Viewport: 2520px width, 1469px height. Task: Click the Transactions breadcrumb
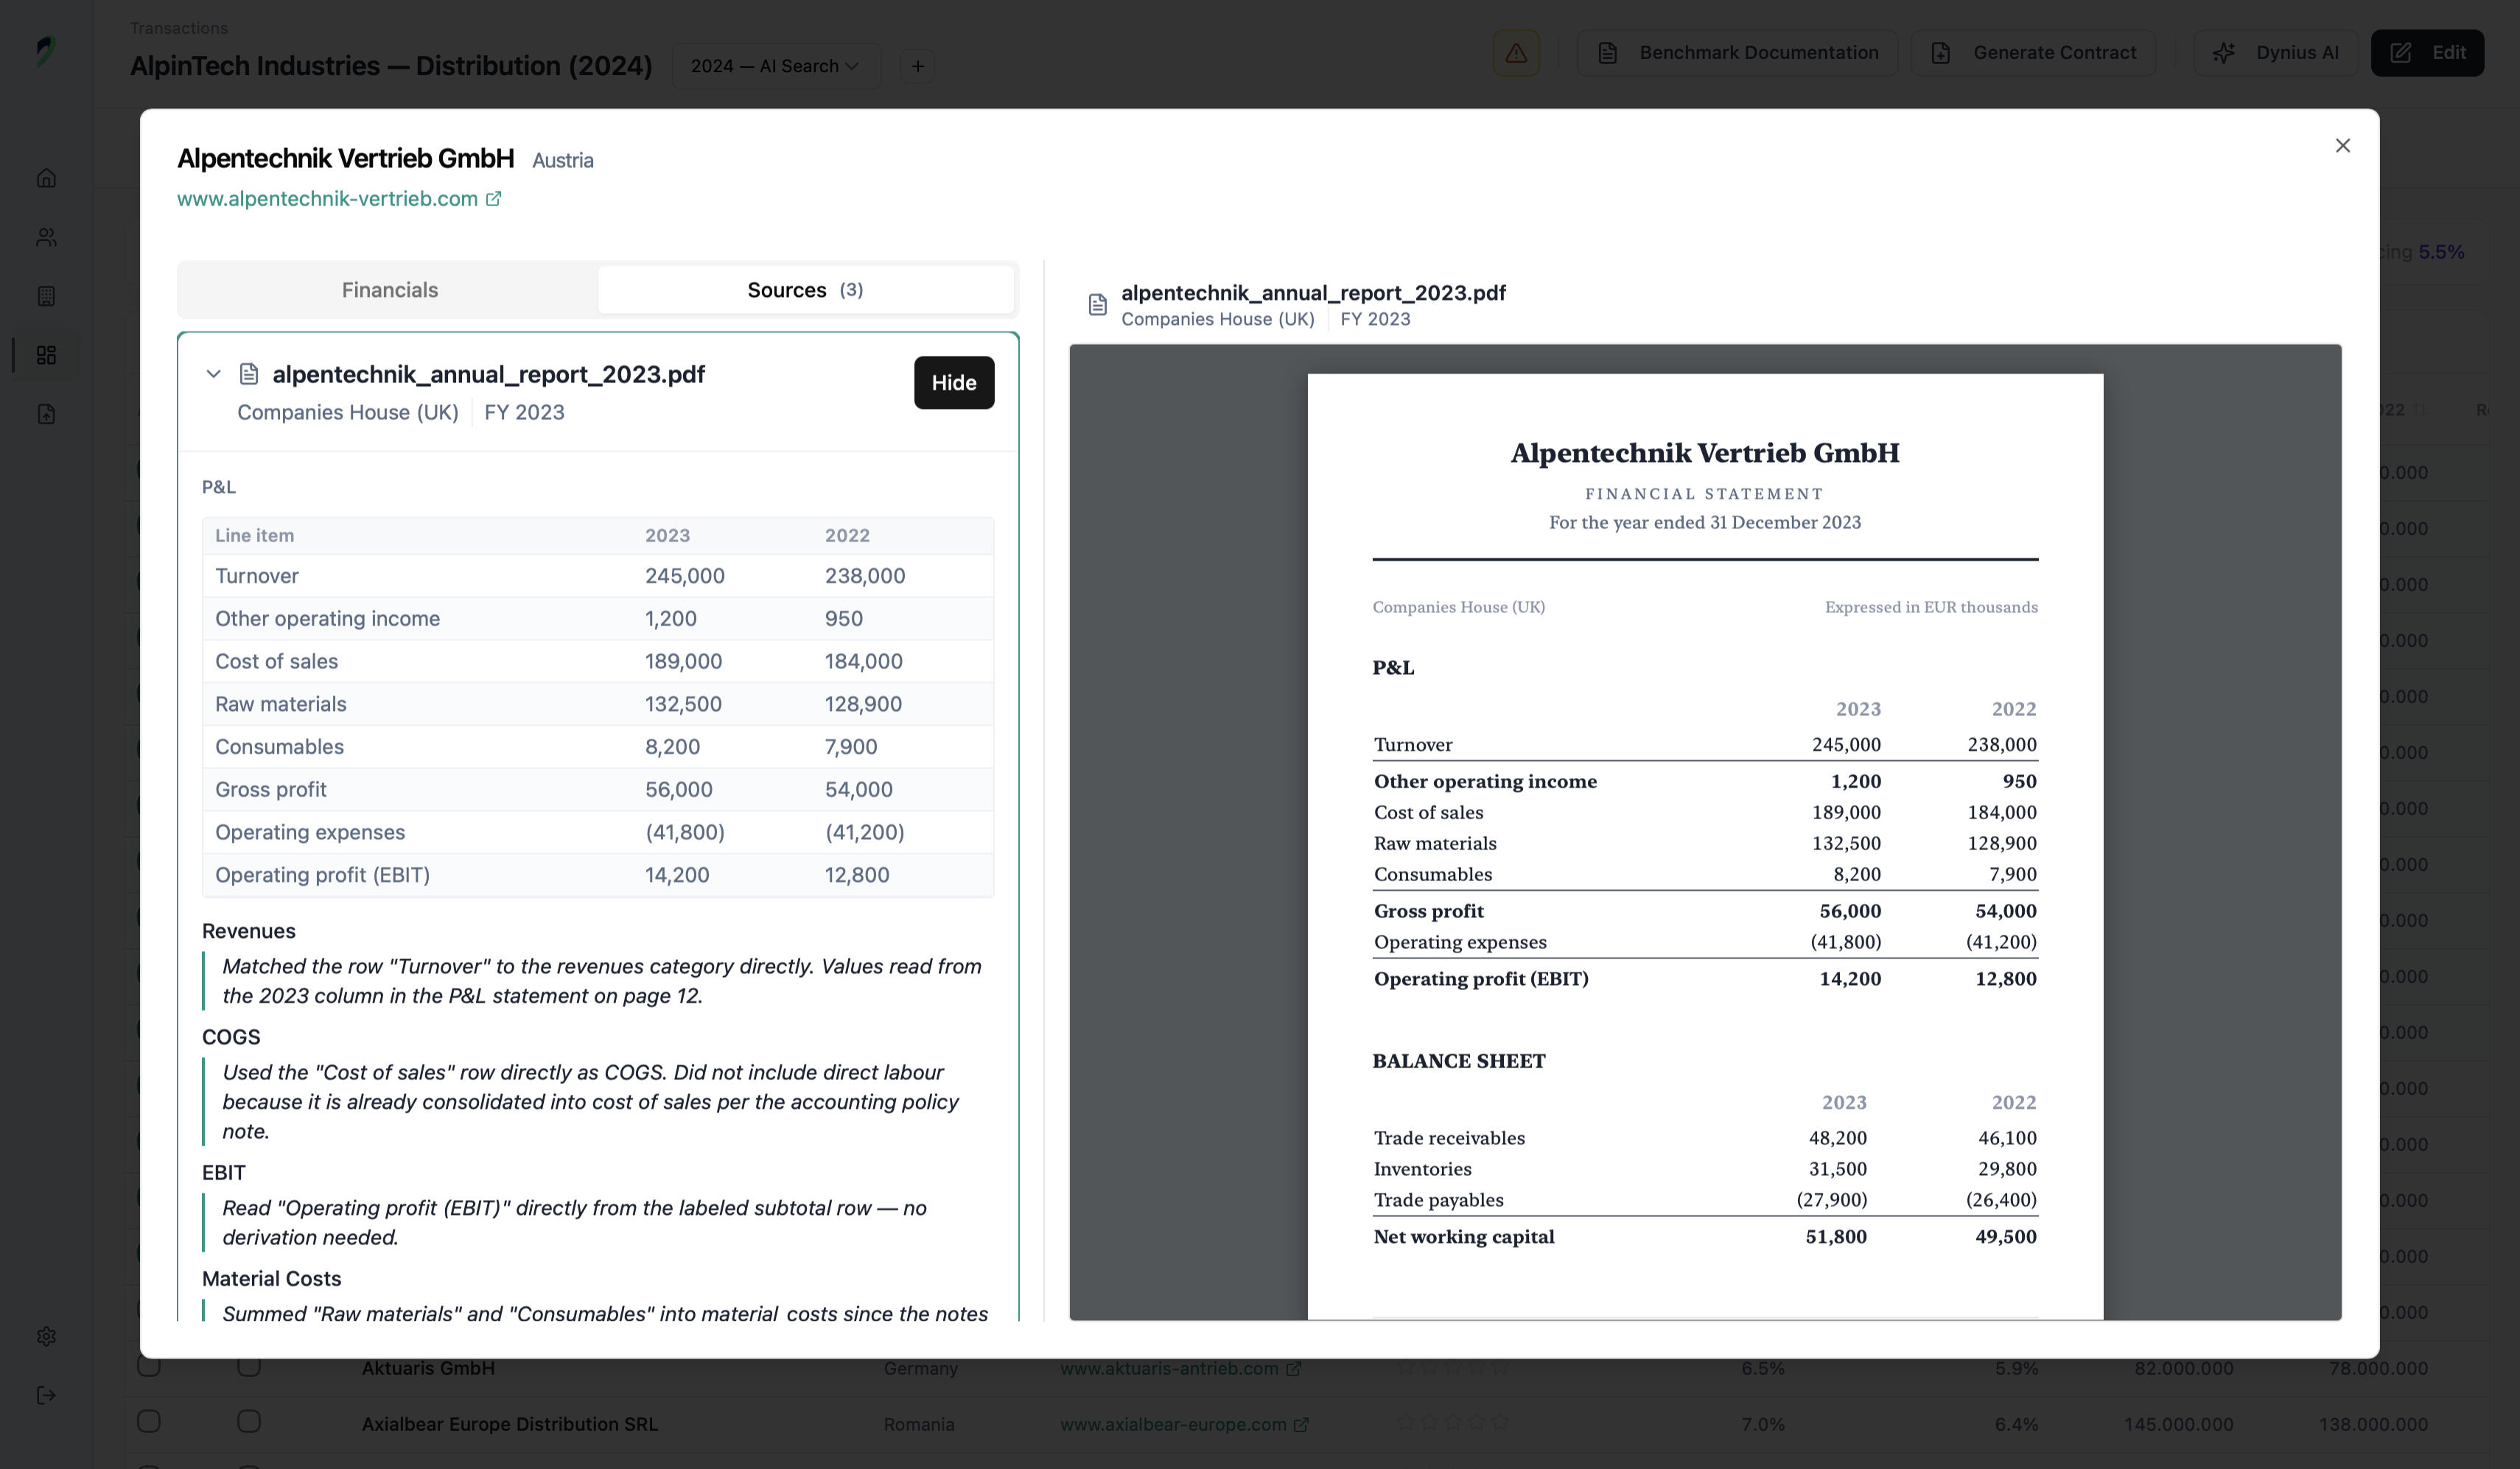coord(179,28)
